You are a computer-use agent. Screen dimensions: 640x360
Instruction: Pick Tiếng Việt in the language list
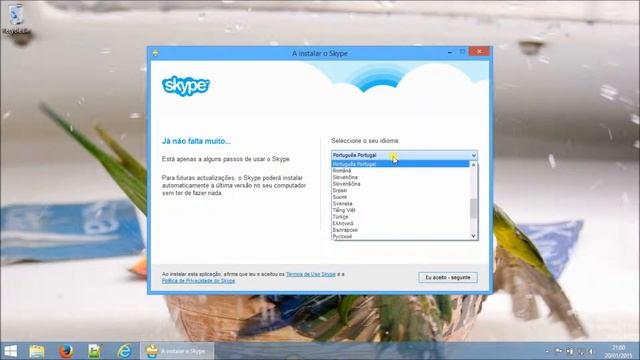pyautogui.click(x=400, y=210)
